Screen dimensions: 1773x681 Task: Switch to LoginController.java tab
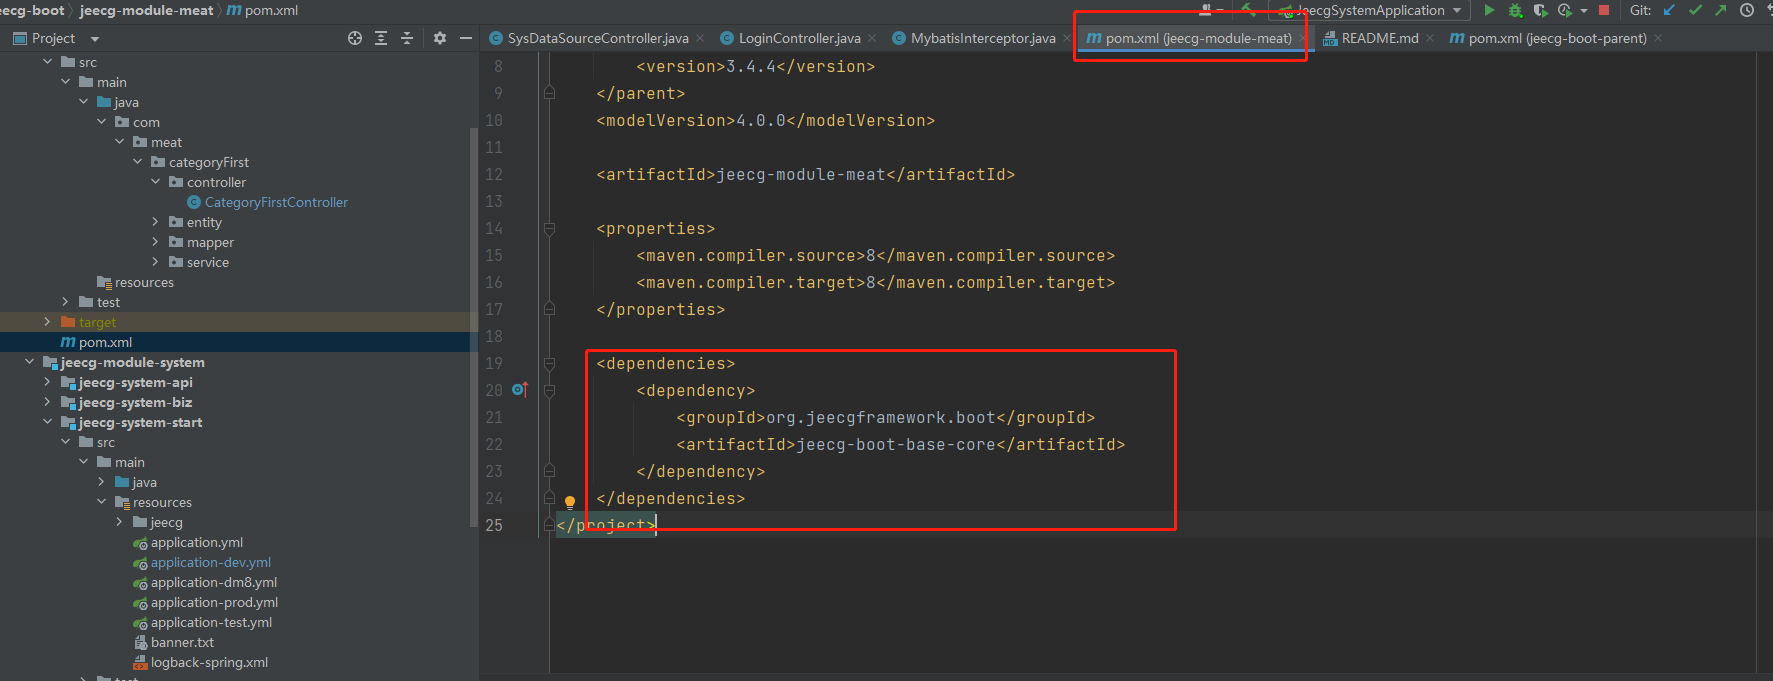point(799,38)
